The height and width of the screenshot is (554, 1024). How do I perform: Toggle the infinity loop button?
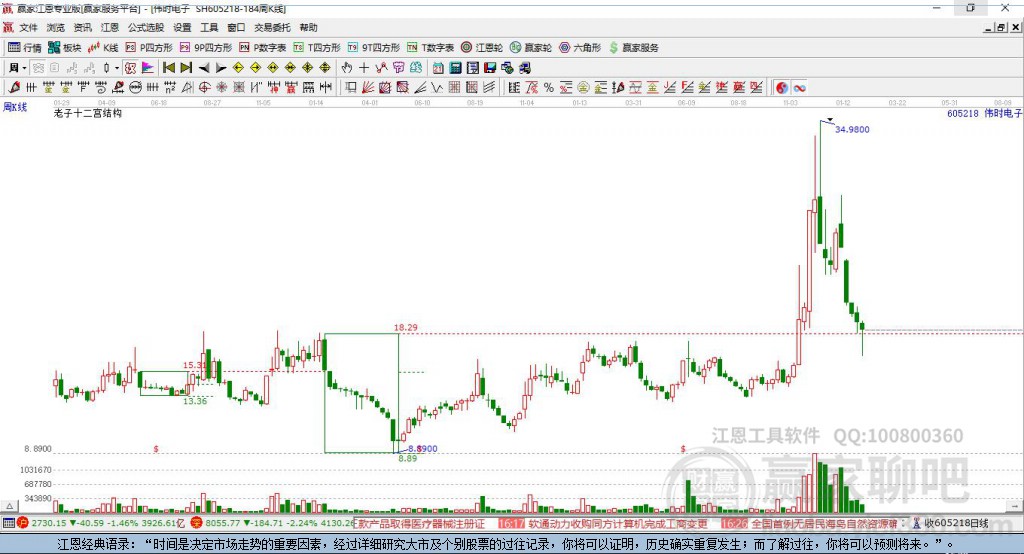point(799,88)
